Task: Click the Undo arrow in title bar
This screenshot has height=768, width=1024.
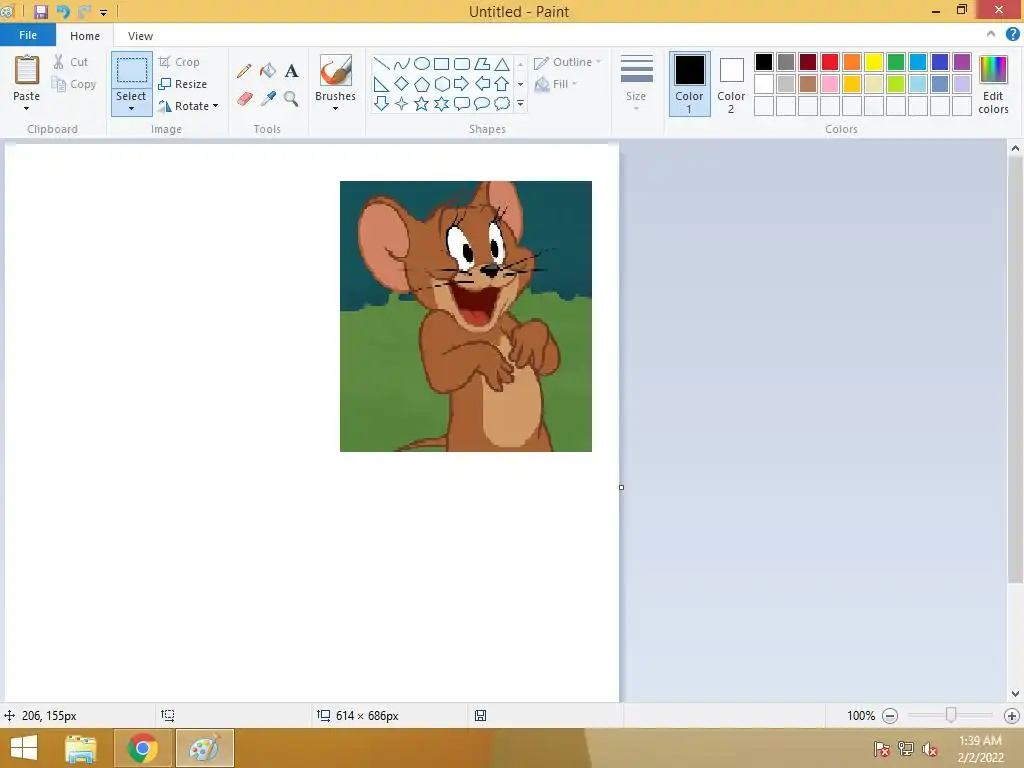Action: 63,12
